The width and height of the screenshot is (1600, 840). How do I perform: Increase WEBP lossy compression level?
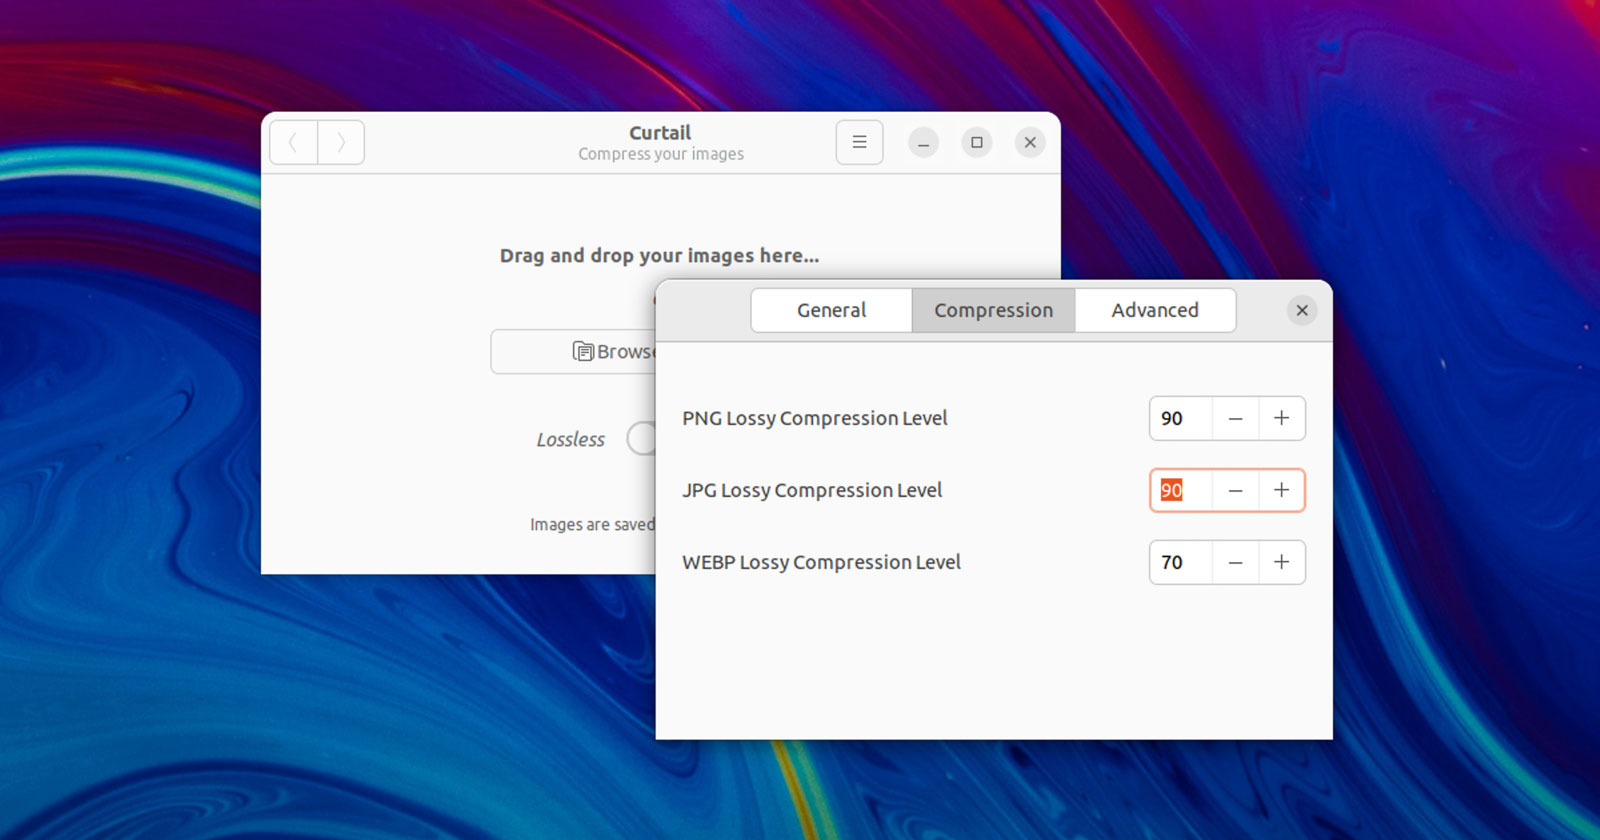1281,562
